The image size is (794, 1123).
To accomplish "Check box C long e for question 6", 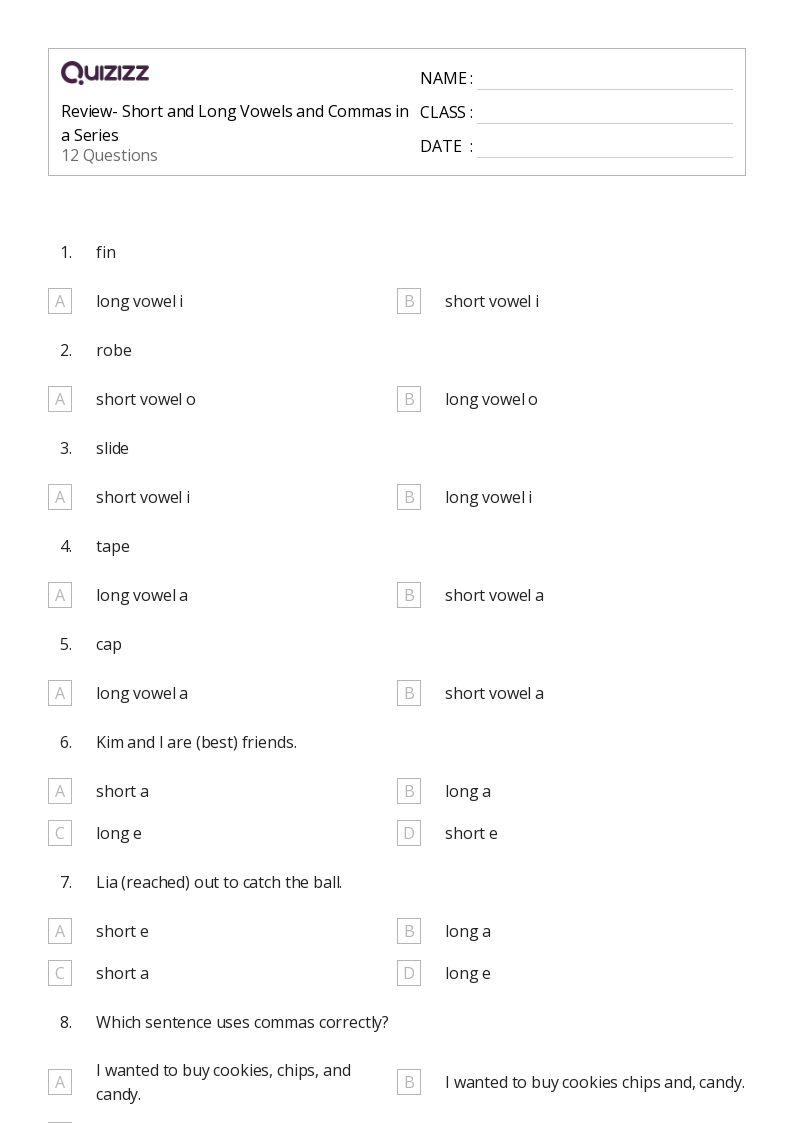I will click(x=60, y=833).
